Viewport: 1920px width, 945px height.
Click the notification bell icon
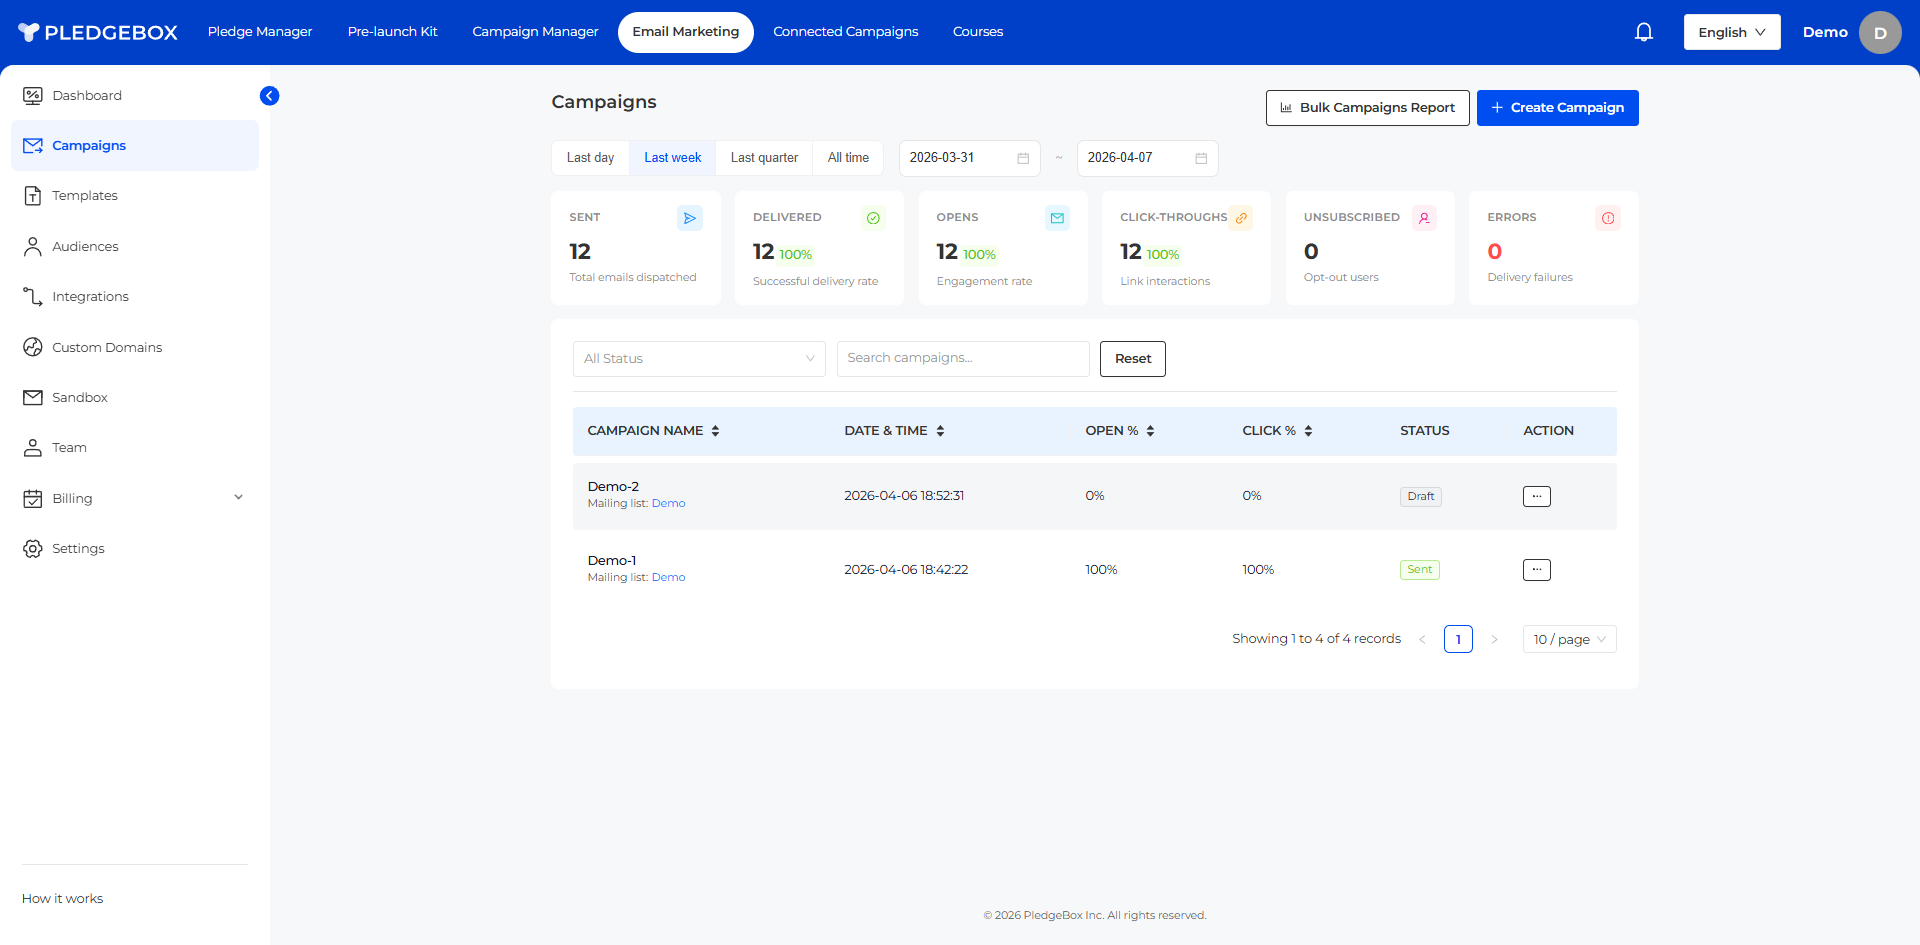(x=1643, y=32)
